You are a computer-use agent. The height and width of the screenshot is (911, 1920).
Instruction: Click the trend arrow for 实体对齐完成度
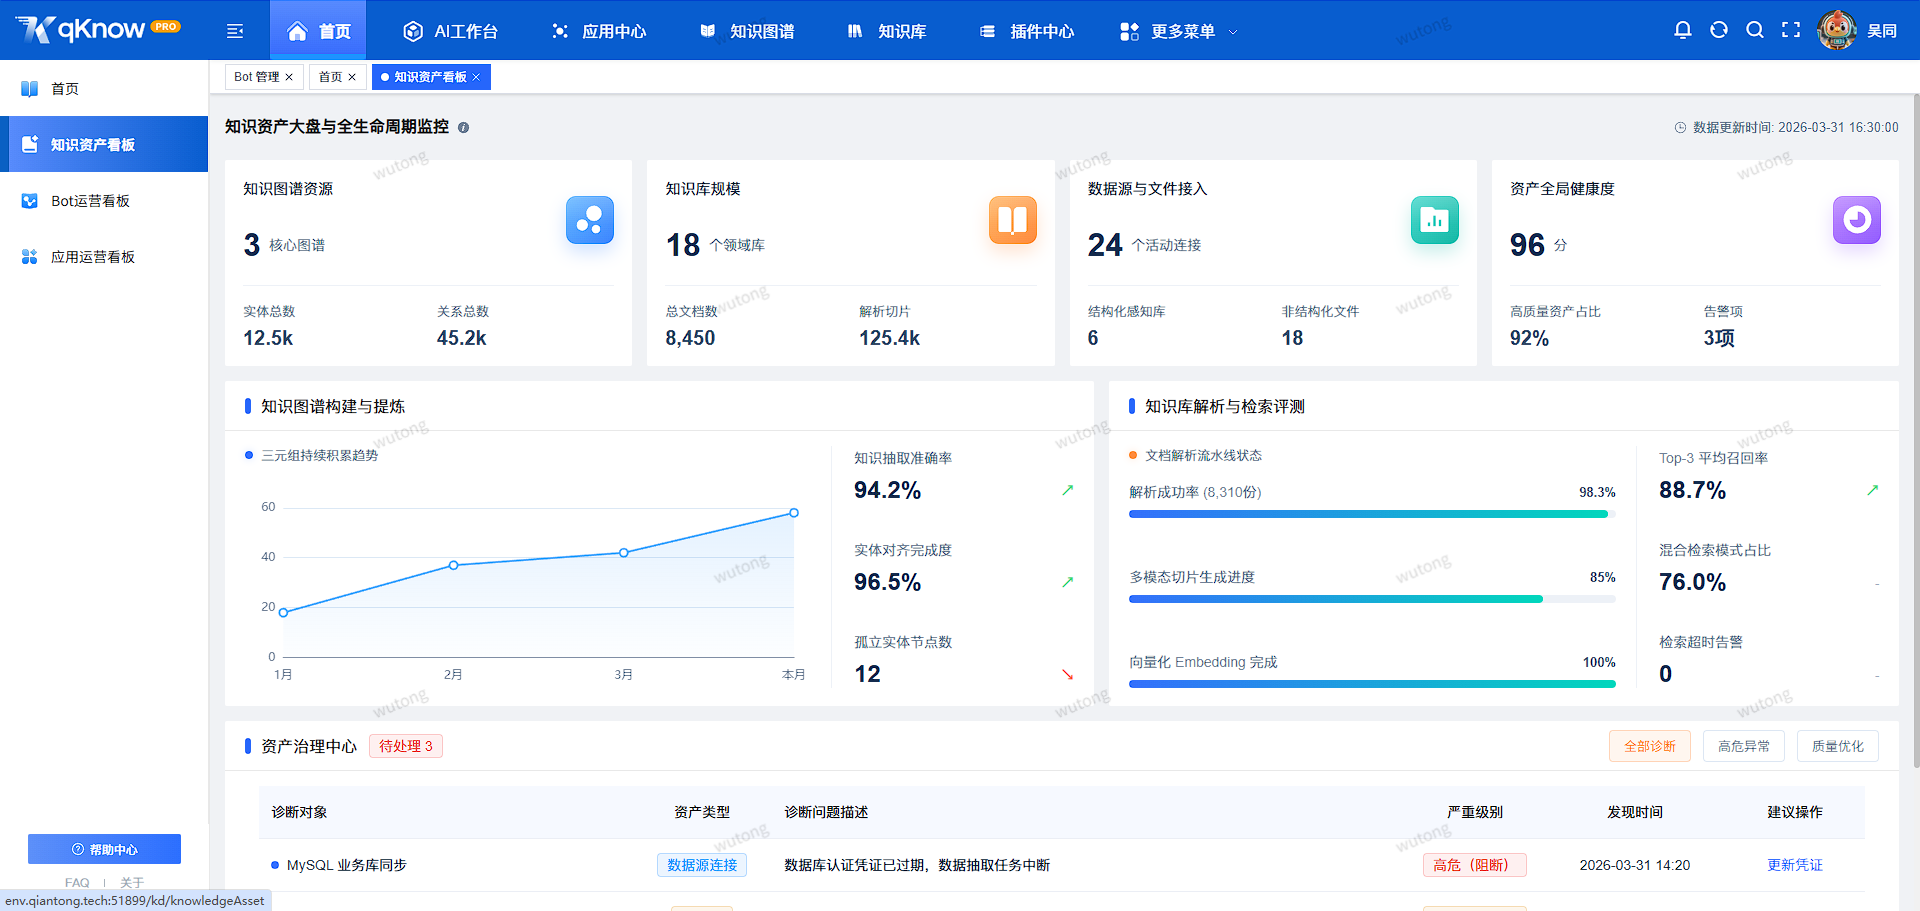pos(1067,582)
